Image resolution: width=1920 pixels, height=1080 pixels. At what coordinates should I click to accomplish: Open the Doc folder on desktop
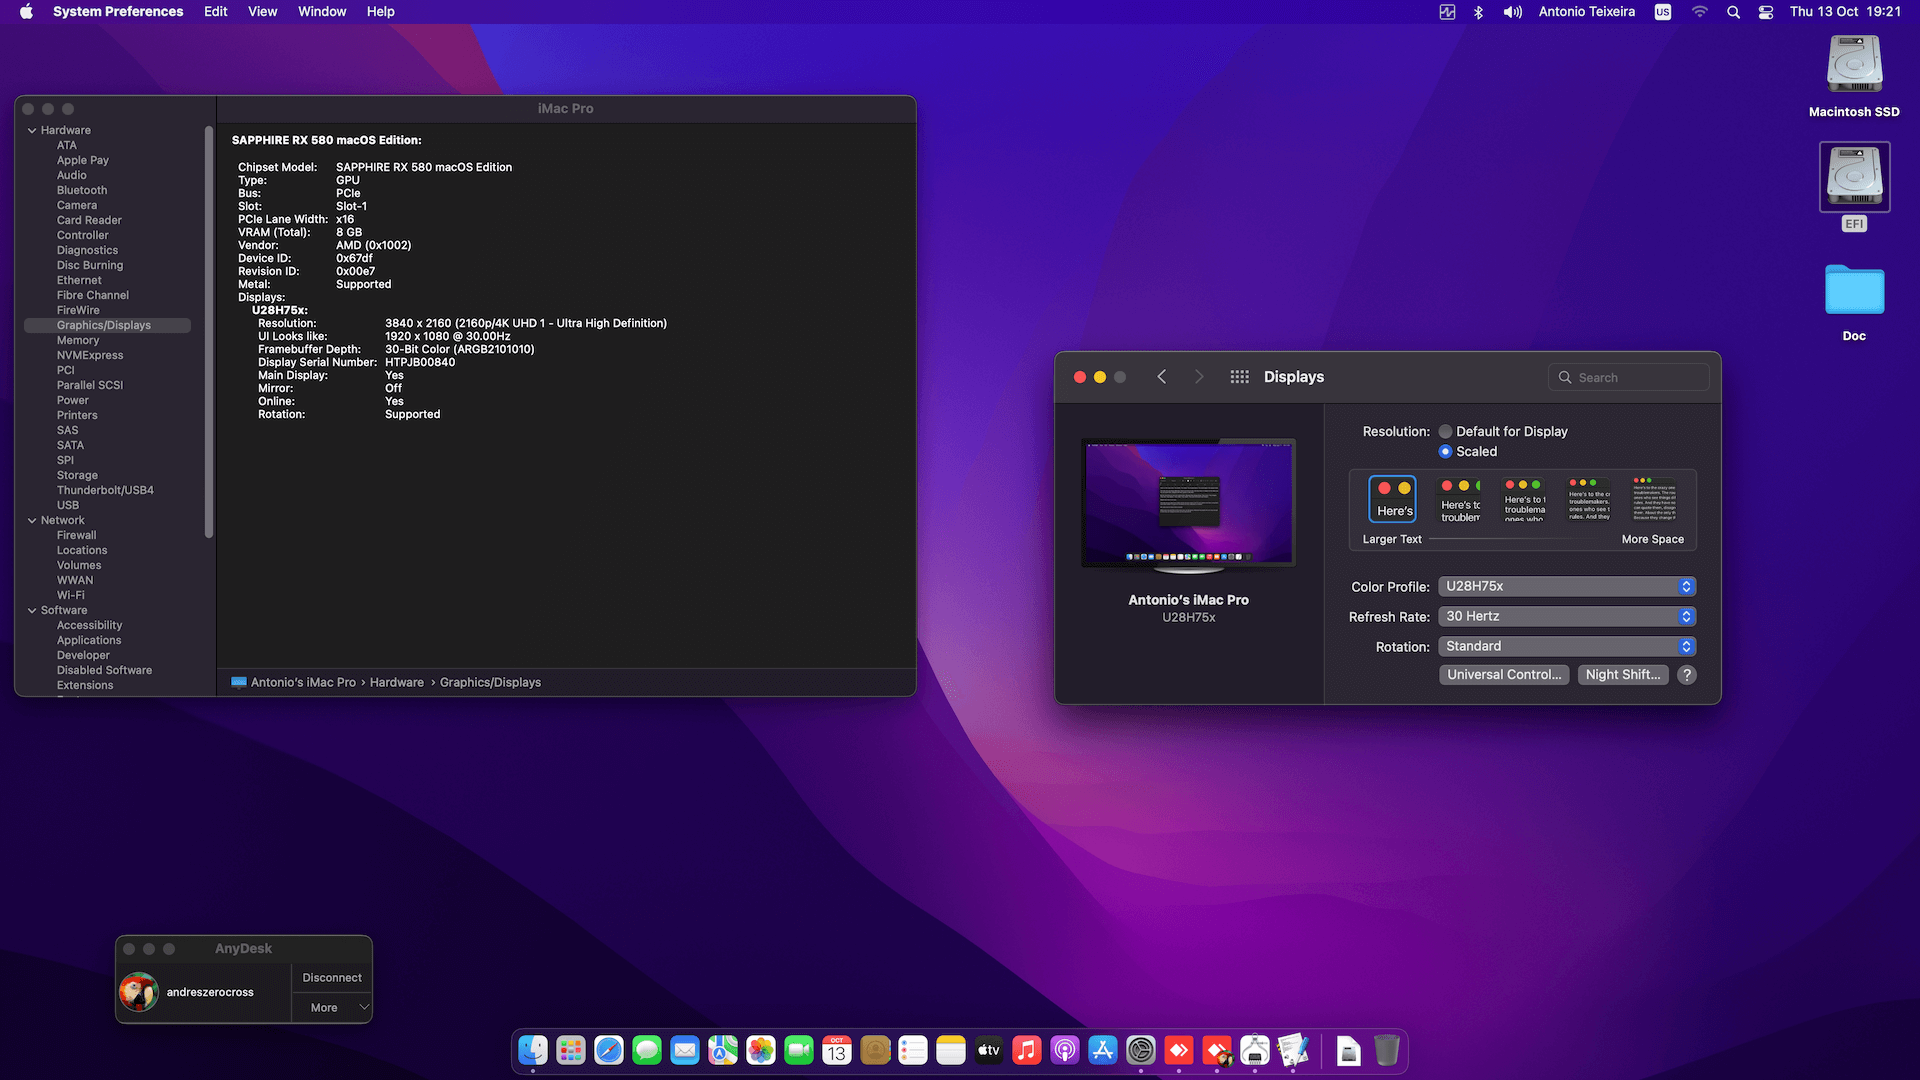pyautogui.click(x=1854, y=291)
